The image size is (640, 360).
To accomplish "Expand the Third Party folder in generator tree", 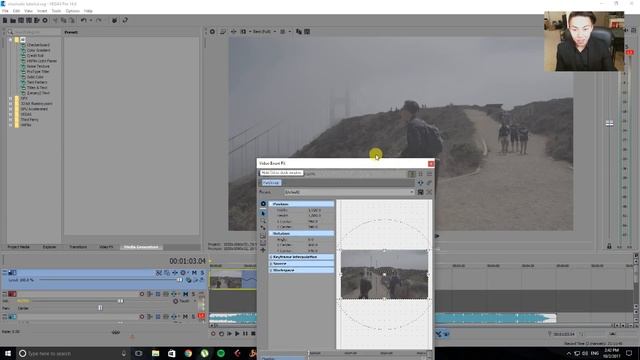I will pos(11,120).
